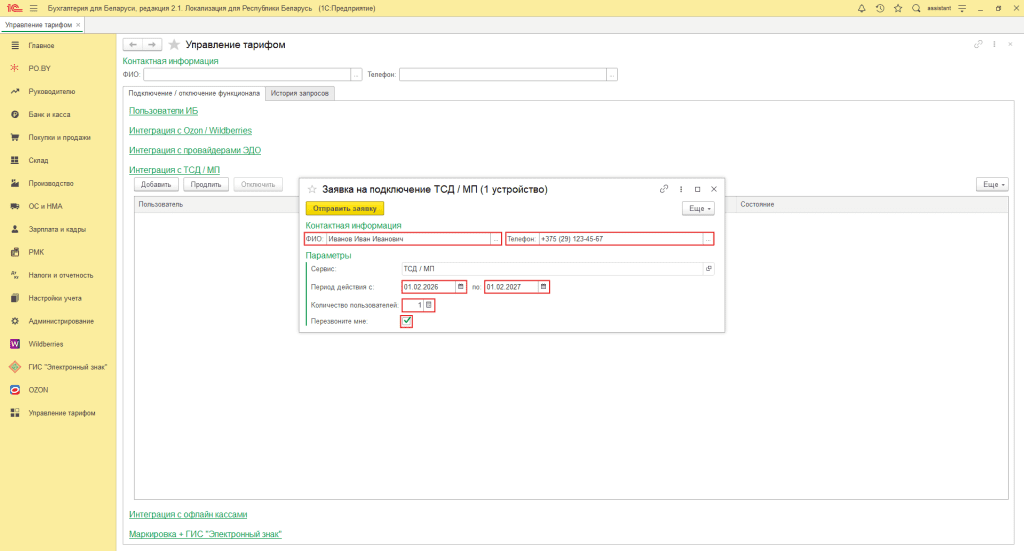Switch to История запросов tab
Screen dimensions: 1024x551
(x=301, y=93)
